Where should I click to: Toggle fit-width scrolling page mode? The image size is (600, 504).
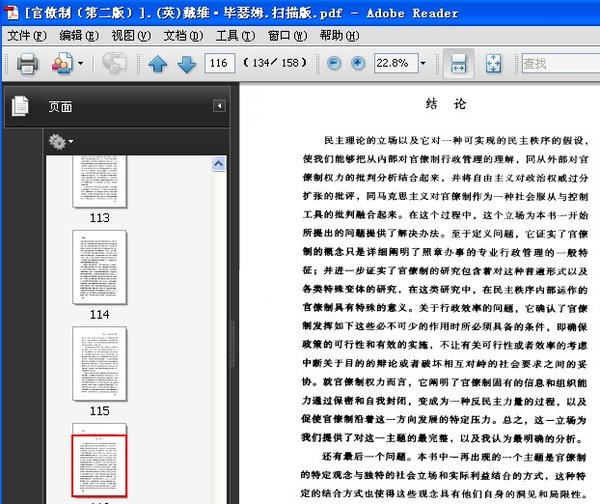pos(458,64)
